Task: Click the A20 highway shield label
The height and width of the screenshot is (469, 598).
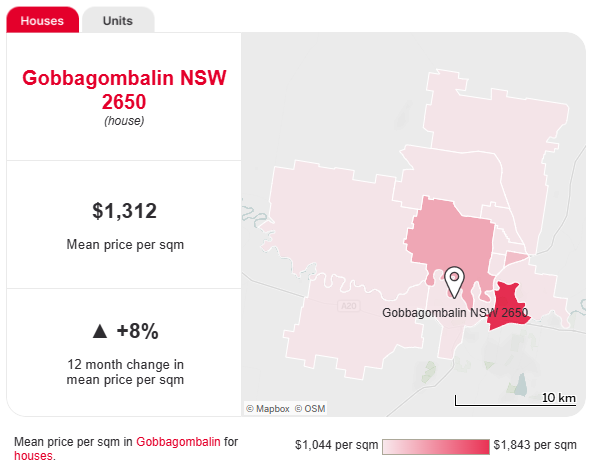Action: click(349, 306)
